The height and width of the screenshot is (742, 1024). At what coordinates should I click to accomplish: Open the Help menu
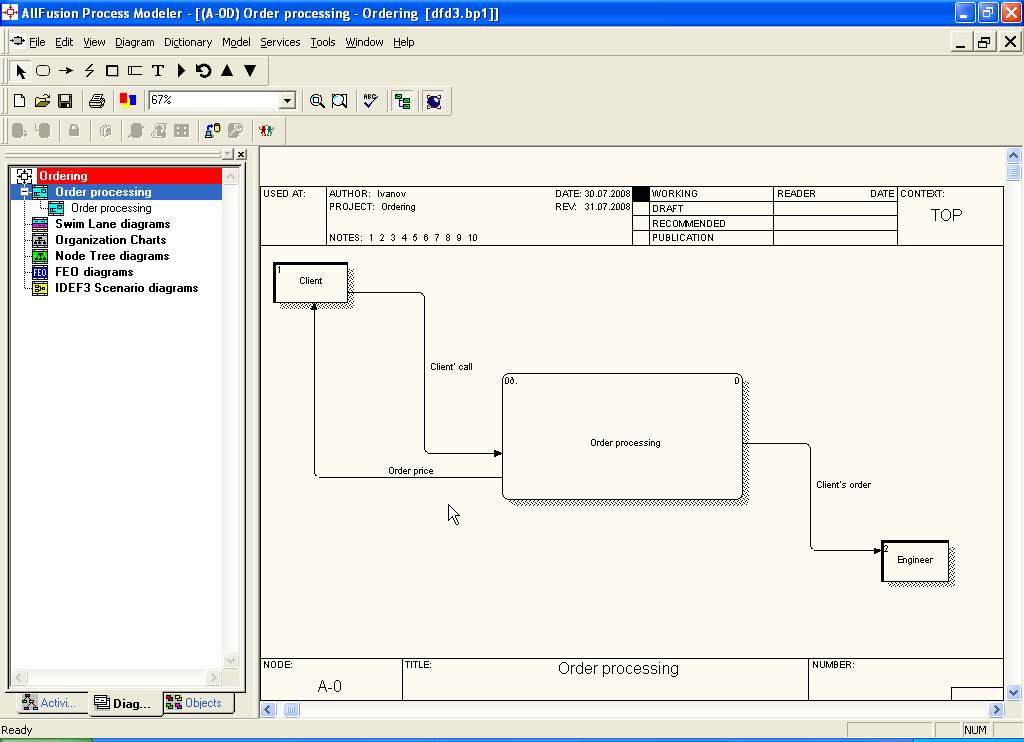(404, 42)
